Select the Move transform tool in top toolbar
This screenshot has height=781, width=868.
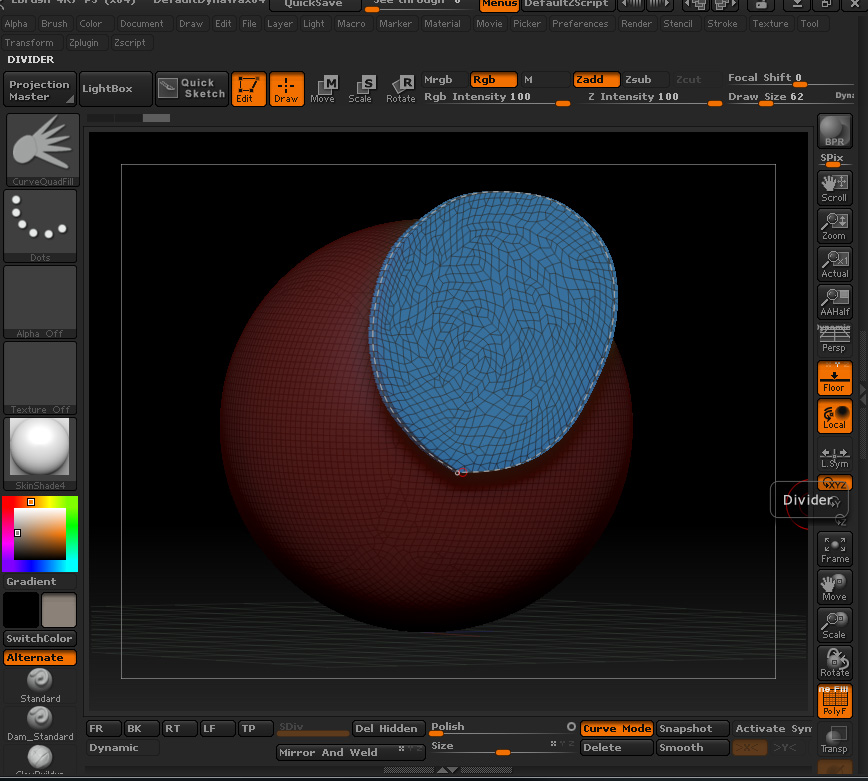322,89
